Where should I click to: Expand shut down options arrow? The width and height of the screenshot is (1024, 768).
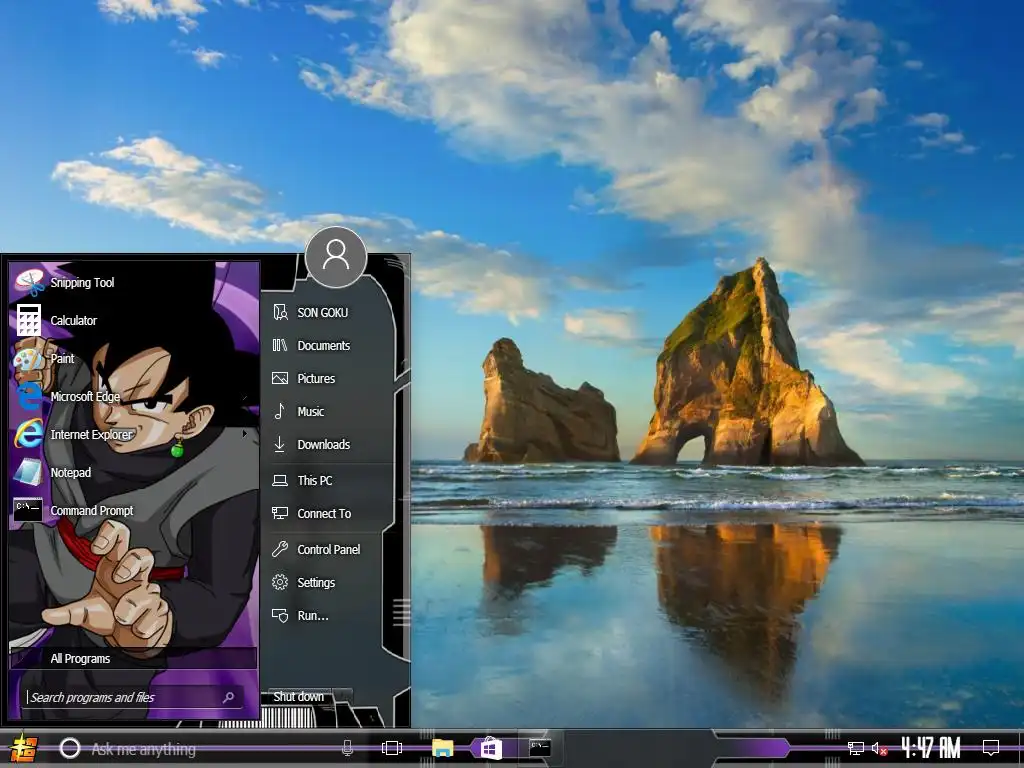point(342,697)
